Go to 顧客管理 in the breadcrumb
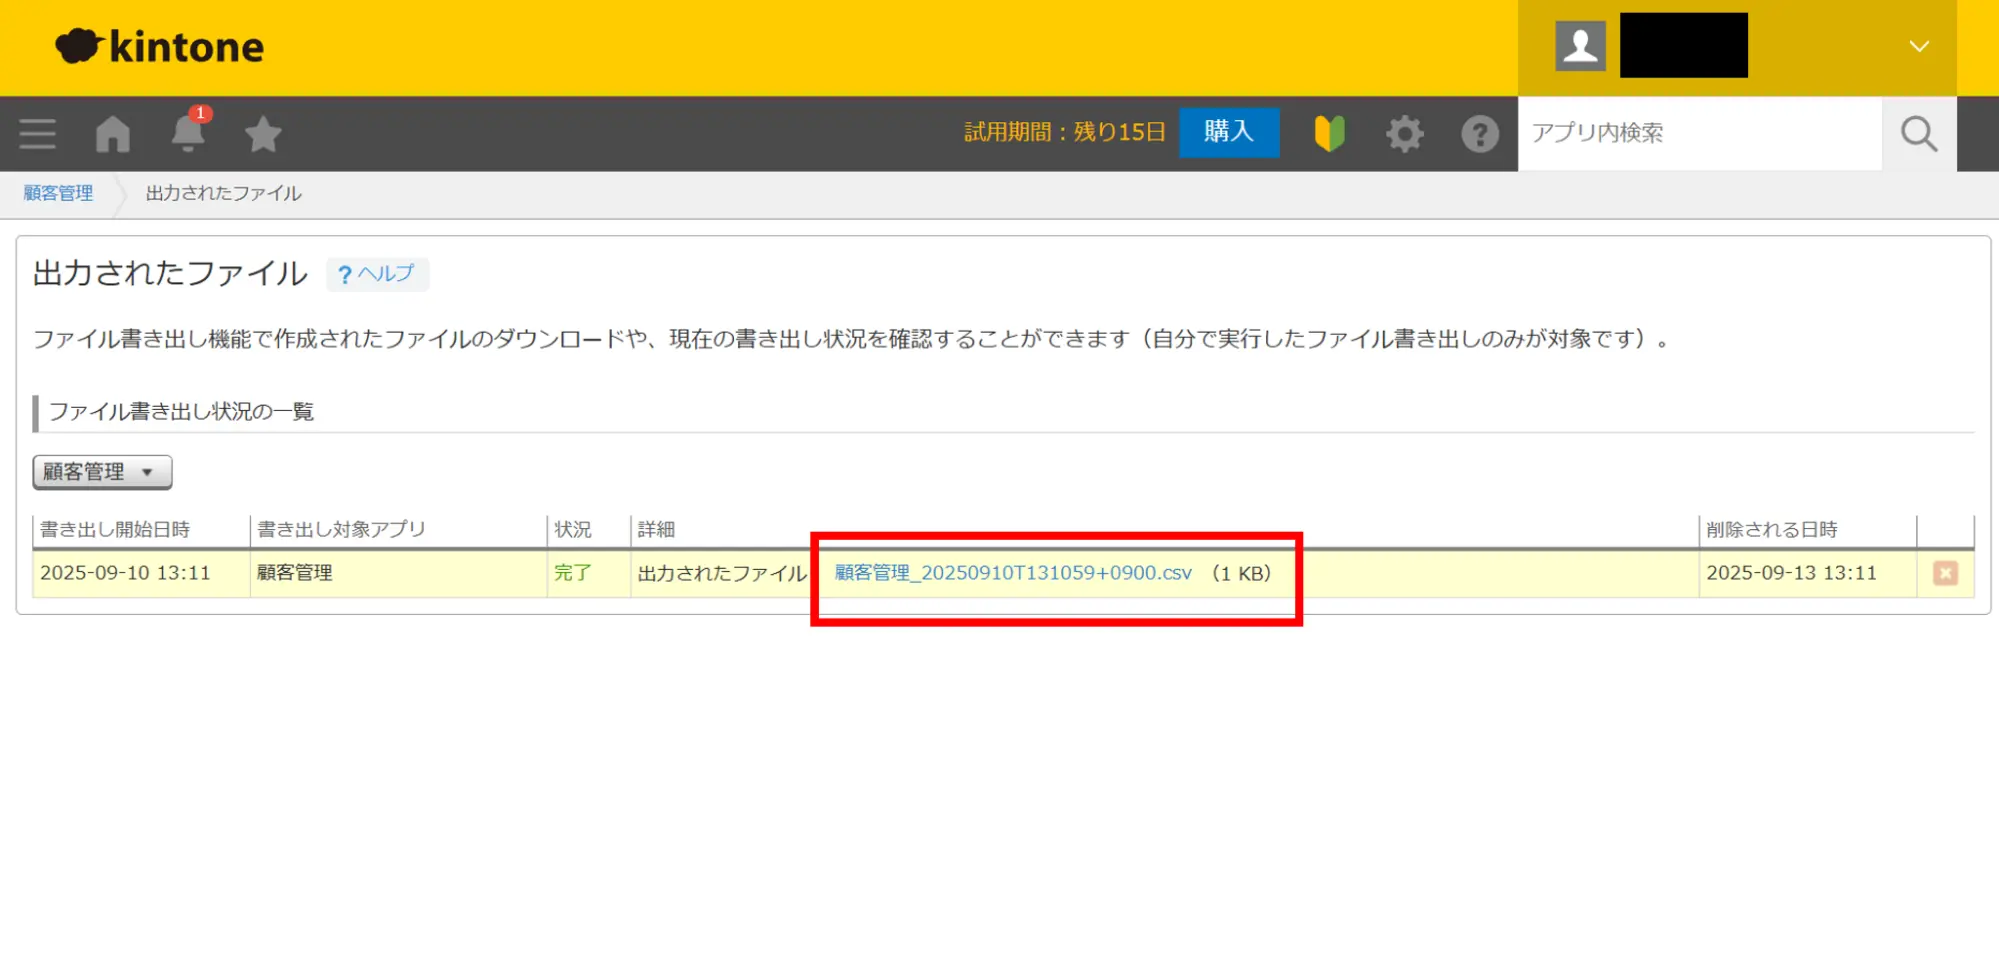 [58, 193]
